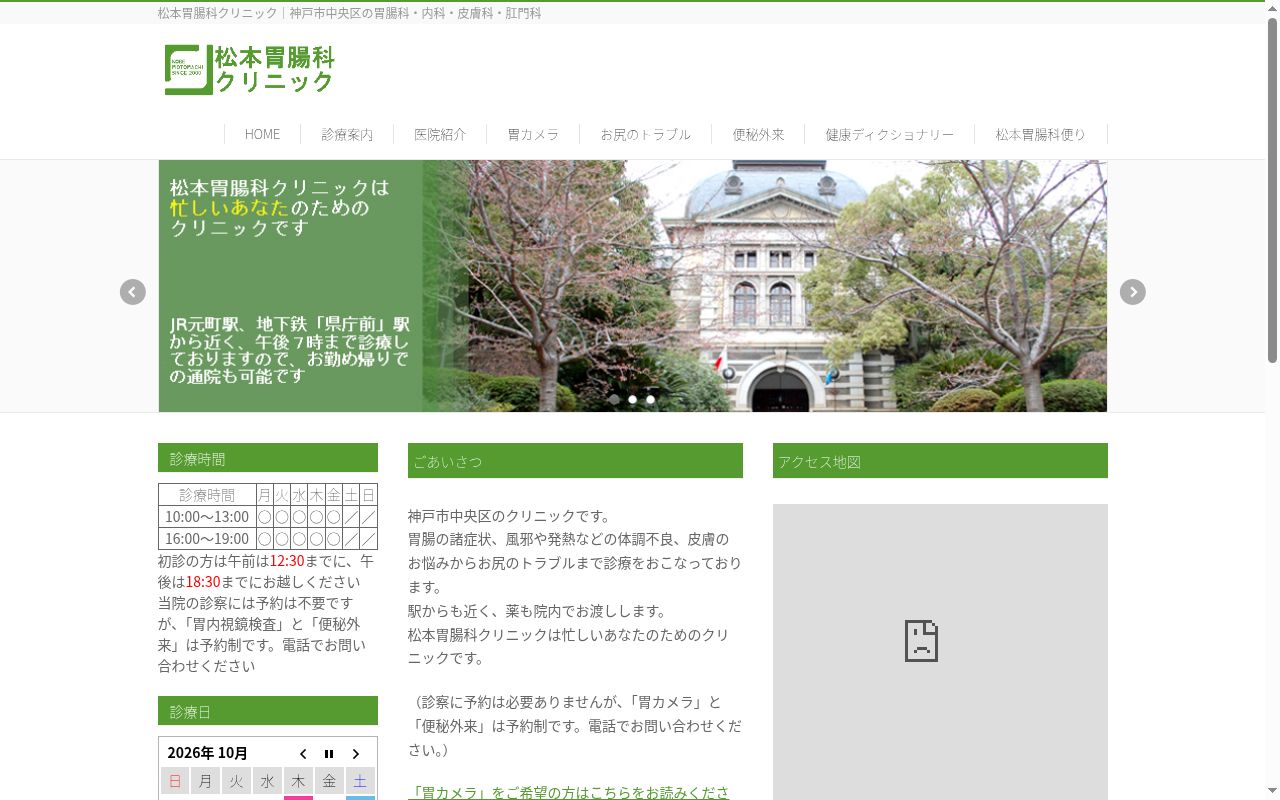Follow the green 「胃カメラ」をご希望の方は link
Viewport: 1280px width, 800px height.
[x=569, y=792]
